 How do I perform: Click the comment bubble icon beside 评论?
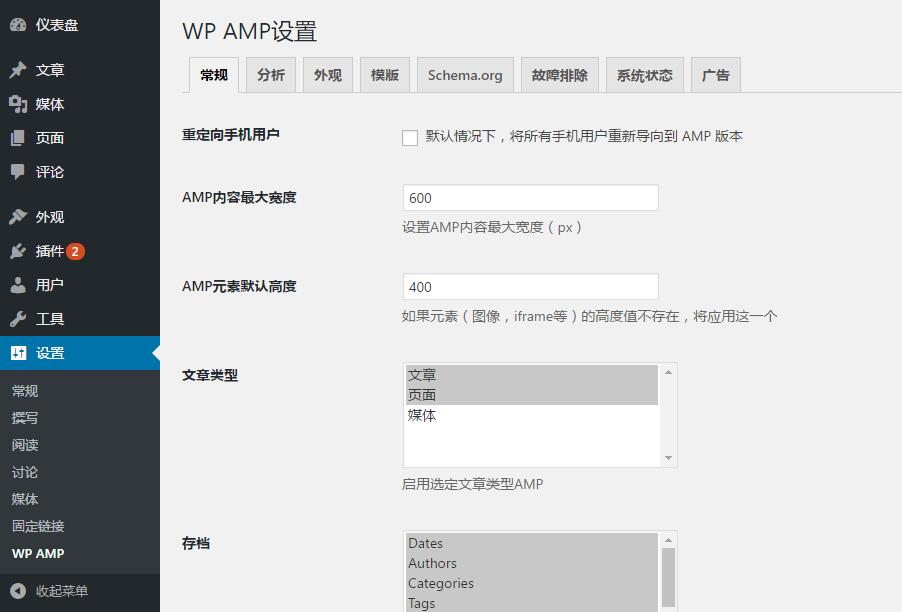click(18, 172)
